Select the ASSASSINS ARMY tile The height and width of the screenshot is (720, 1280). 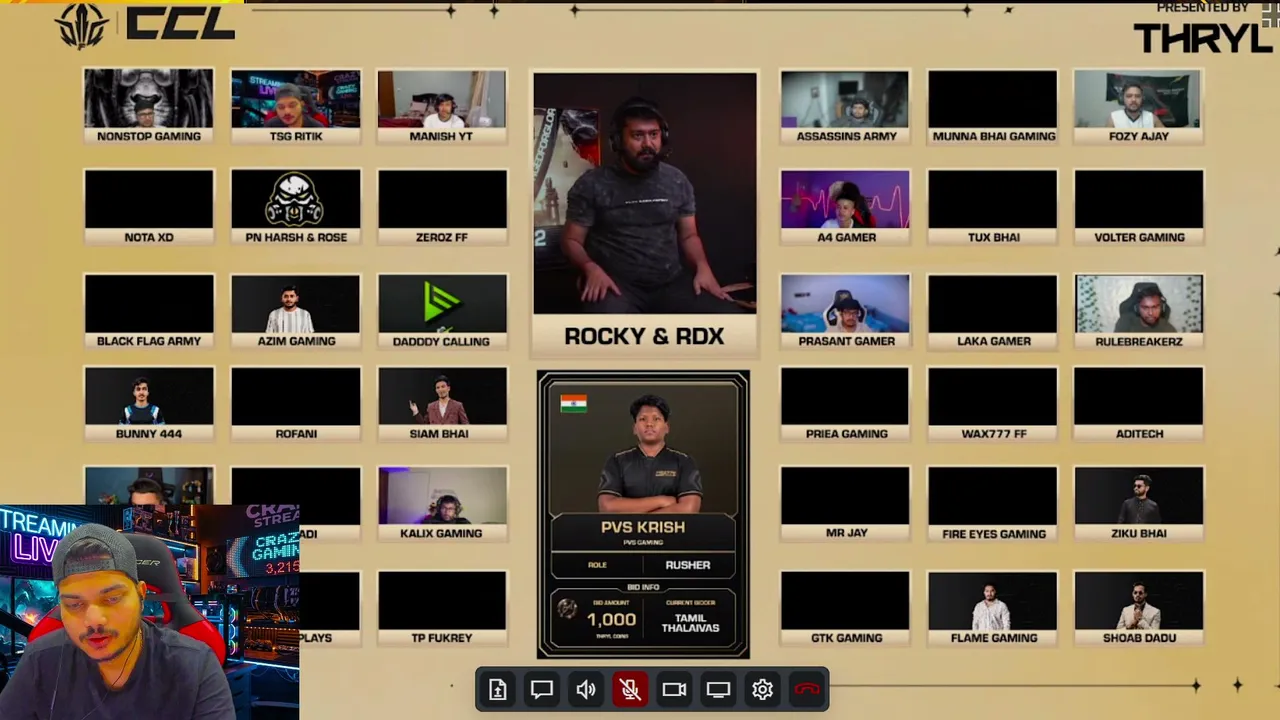846,106
